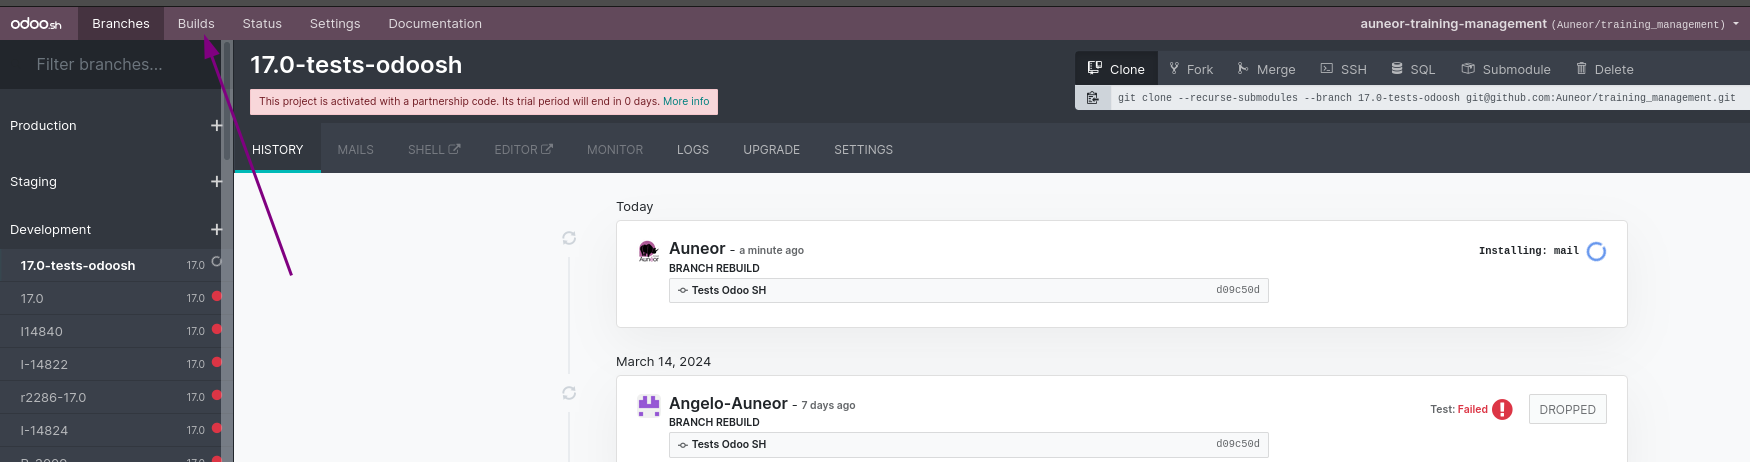Click the Auneor avatar in today's build
The width and height of the screenshot is (1750, 462).
coord(649,251)
